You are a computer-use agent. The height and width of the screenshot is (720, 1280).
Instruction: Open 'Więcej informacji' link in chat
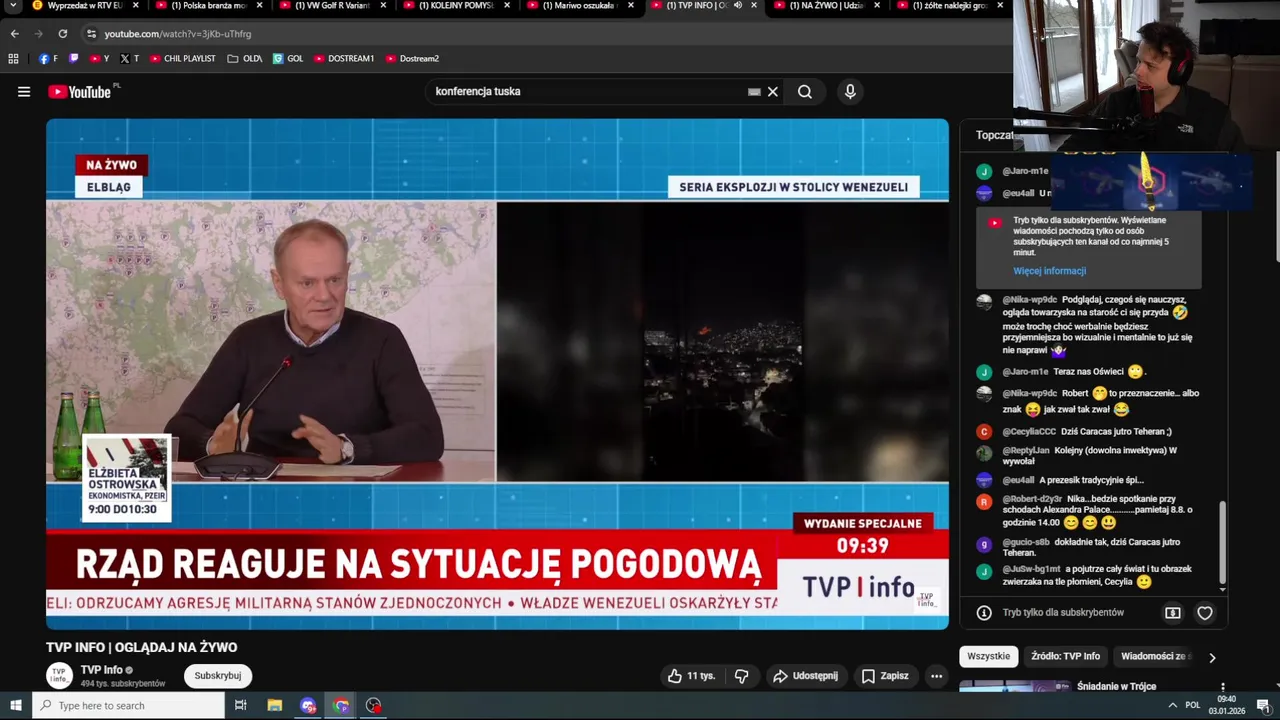1049,271
